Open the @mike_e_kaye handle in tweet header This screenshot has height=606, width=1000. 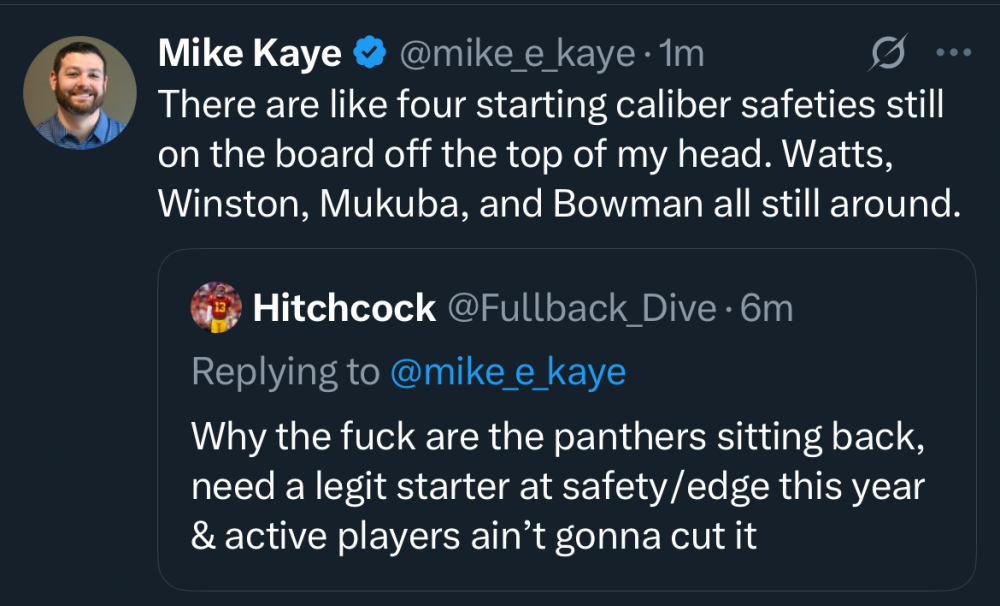click(517, 54)
